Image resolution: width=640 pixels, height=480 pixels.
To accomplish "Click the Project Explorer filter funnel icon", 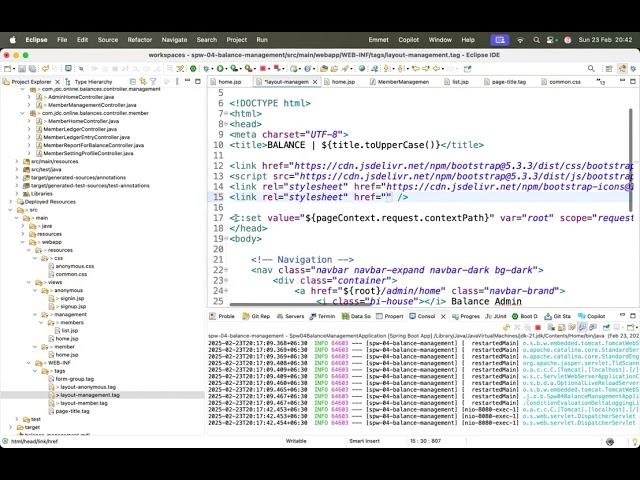I will 153,82.
